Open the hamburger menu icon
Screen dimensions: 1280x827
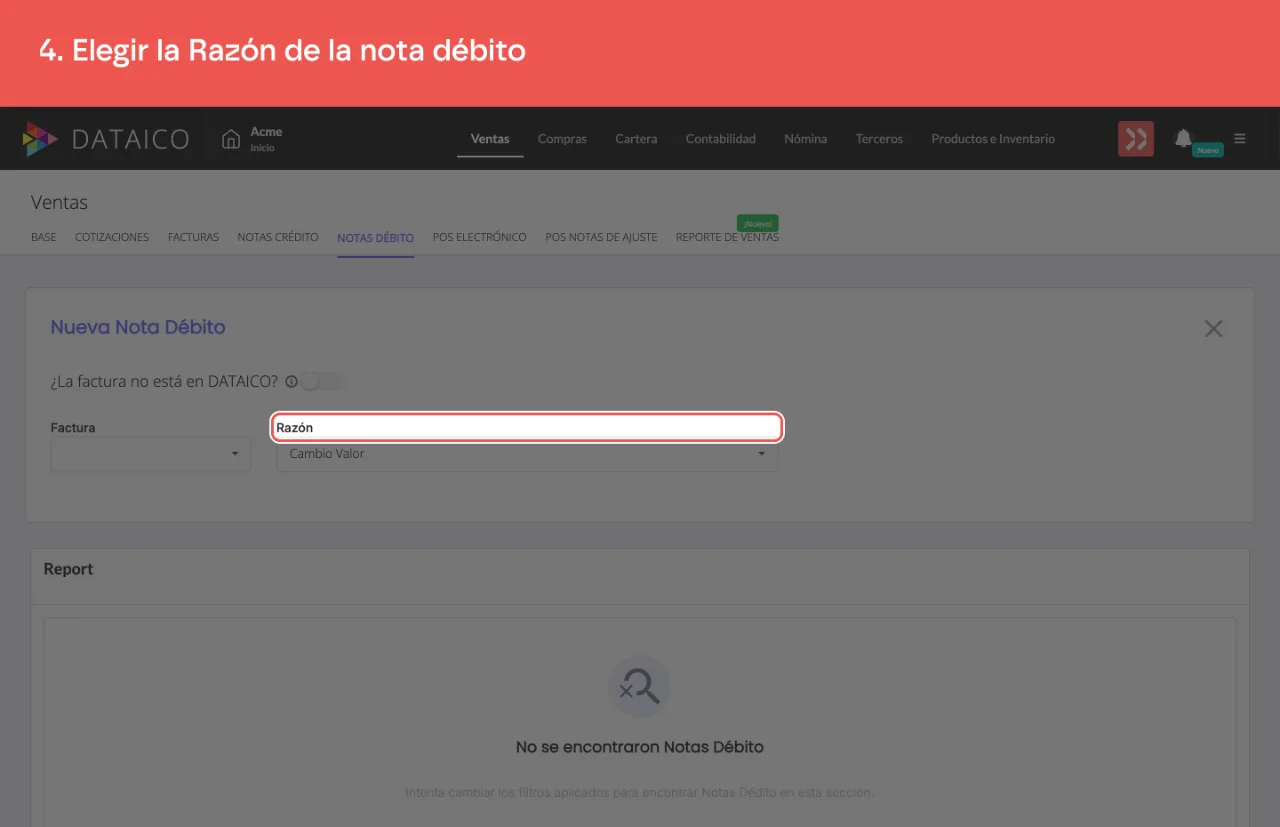tap(1240, 138)
